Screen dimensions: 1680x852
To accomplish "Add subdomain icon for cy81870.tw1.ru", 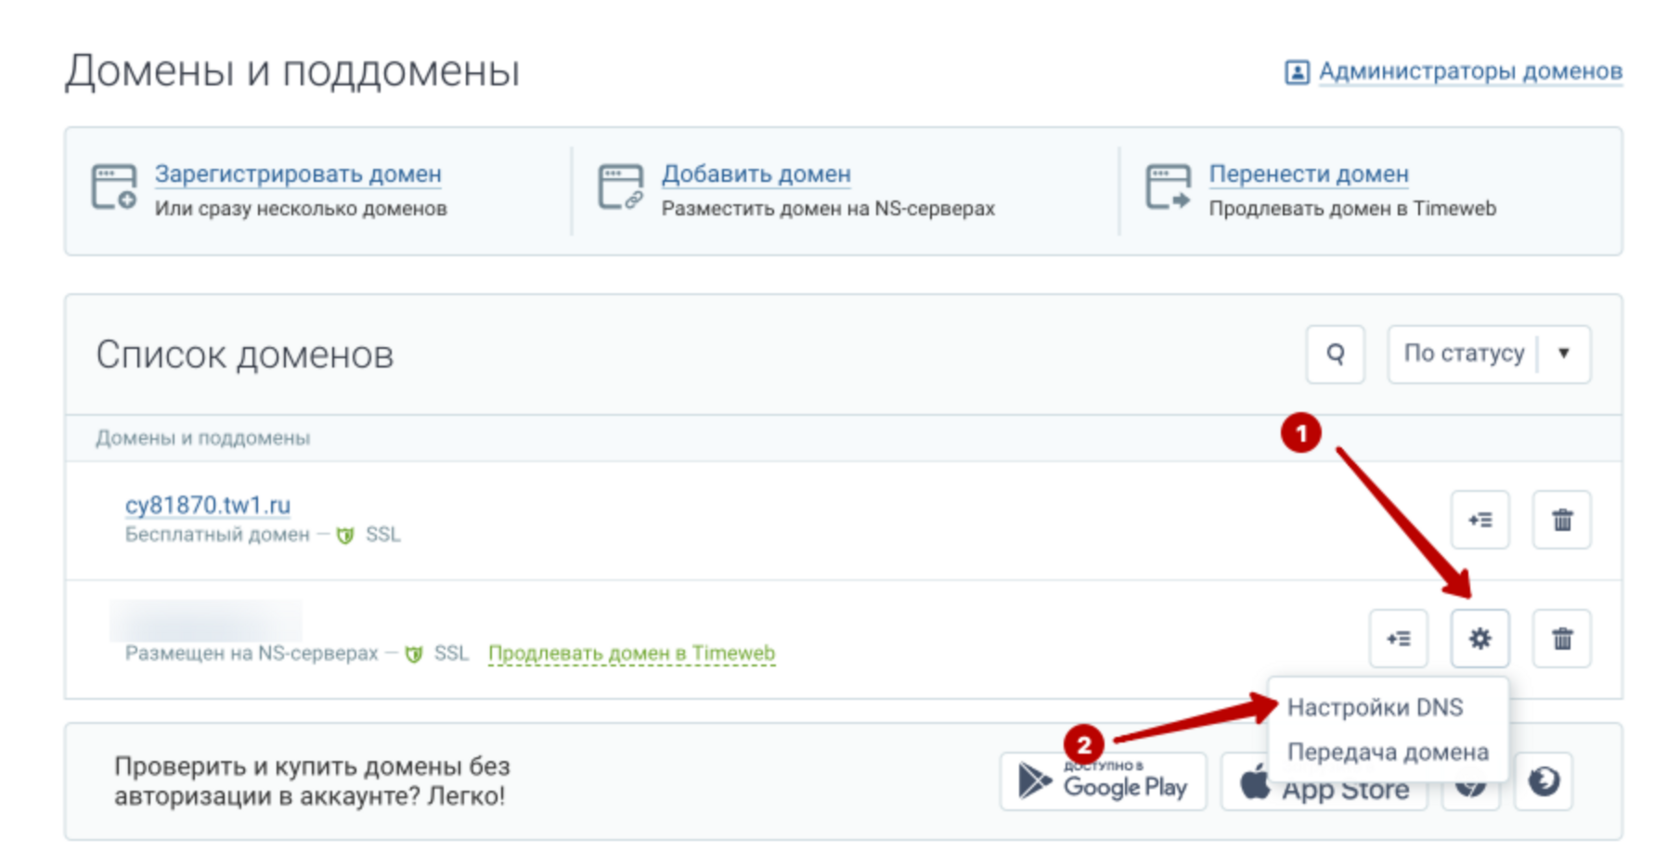I will [x=1480, y=520].
